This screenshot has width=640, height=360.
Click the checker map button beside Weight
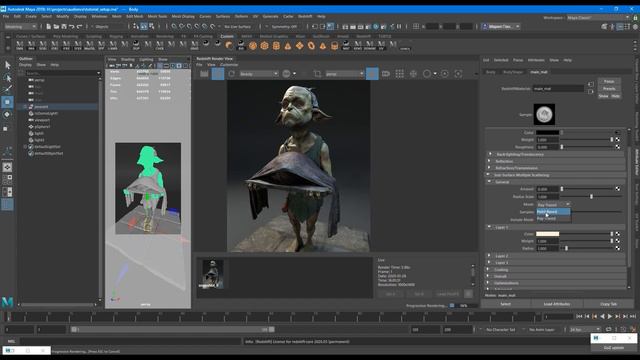click(618, 140)
